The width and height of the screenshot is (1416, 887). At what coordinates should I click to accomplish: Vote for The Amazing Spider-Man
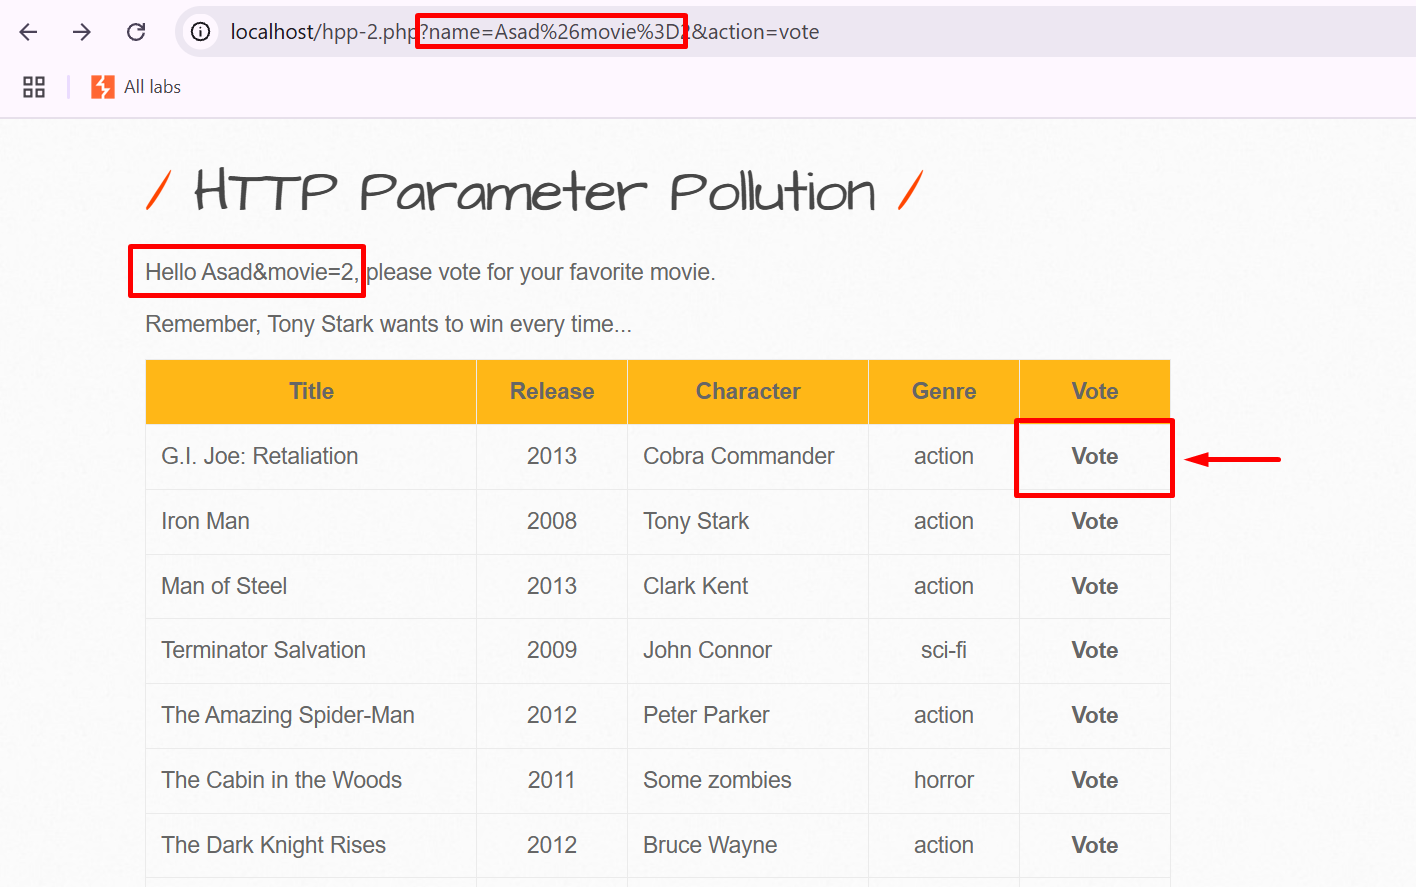1094,716
